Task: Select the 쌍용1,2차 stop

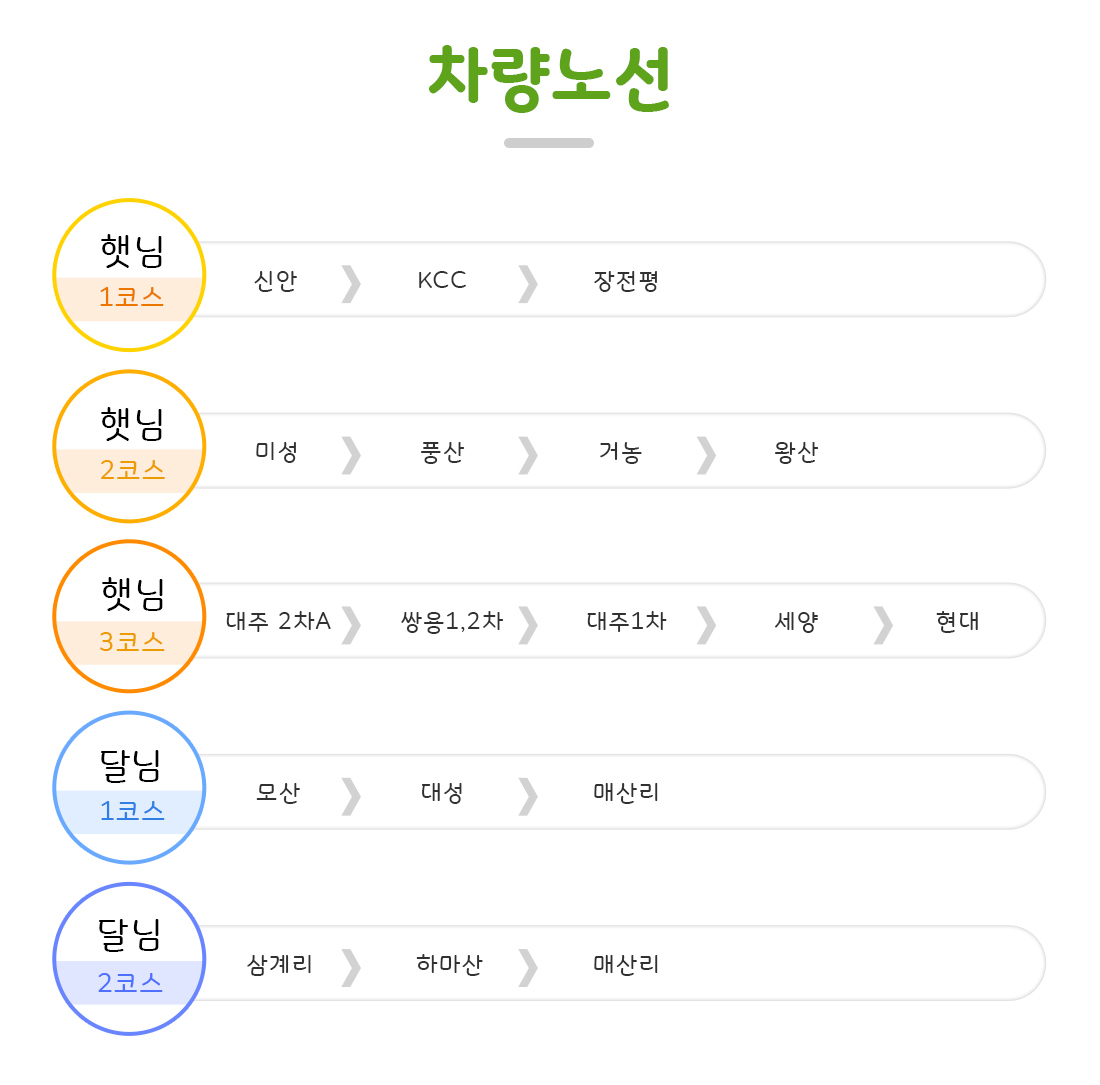Action: [x=451, y=622]
